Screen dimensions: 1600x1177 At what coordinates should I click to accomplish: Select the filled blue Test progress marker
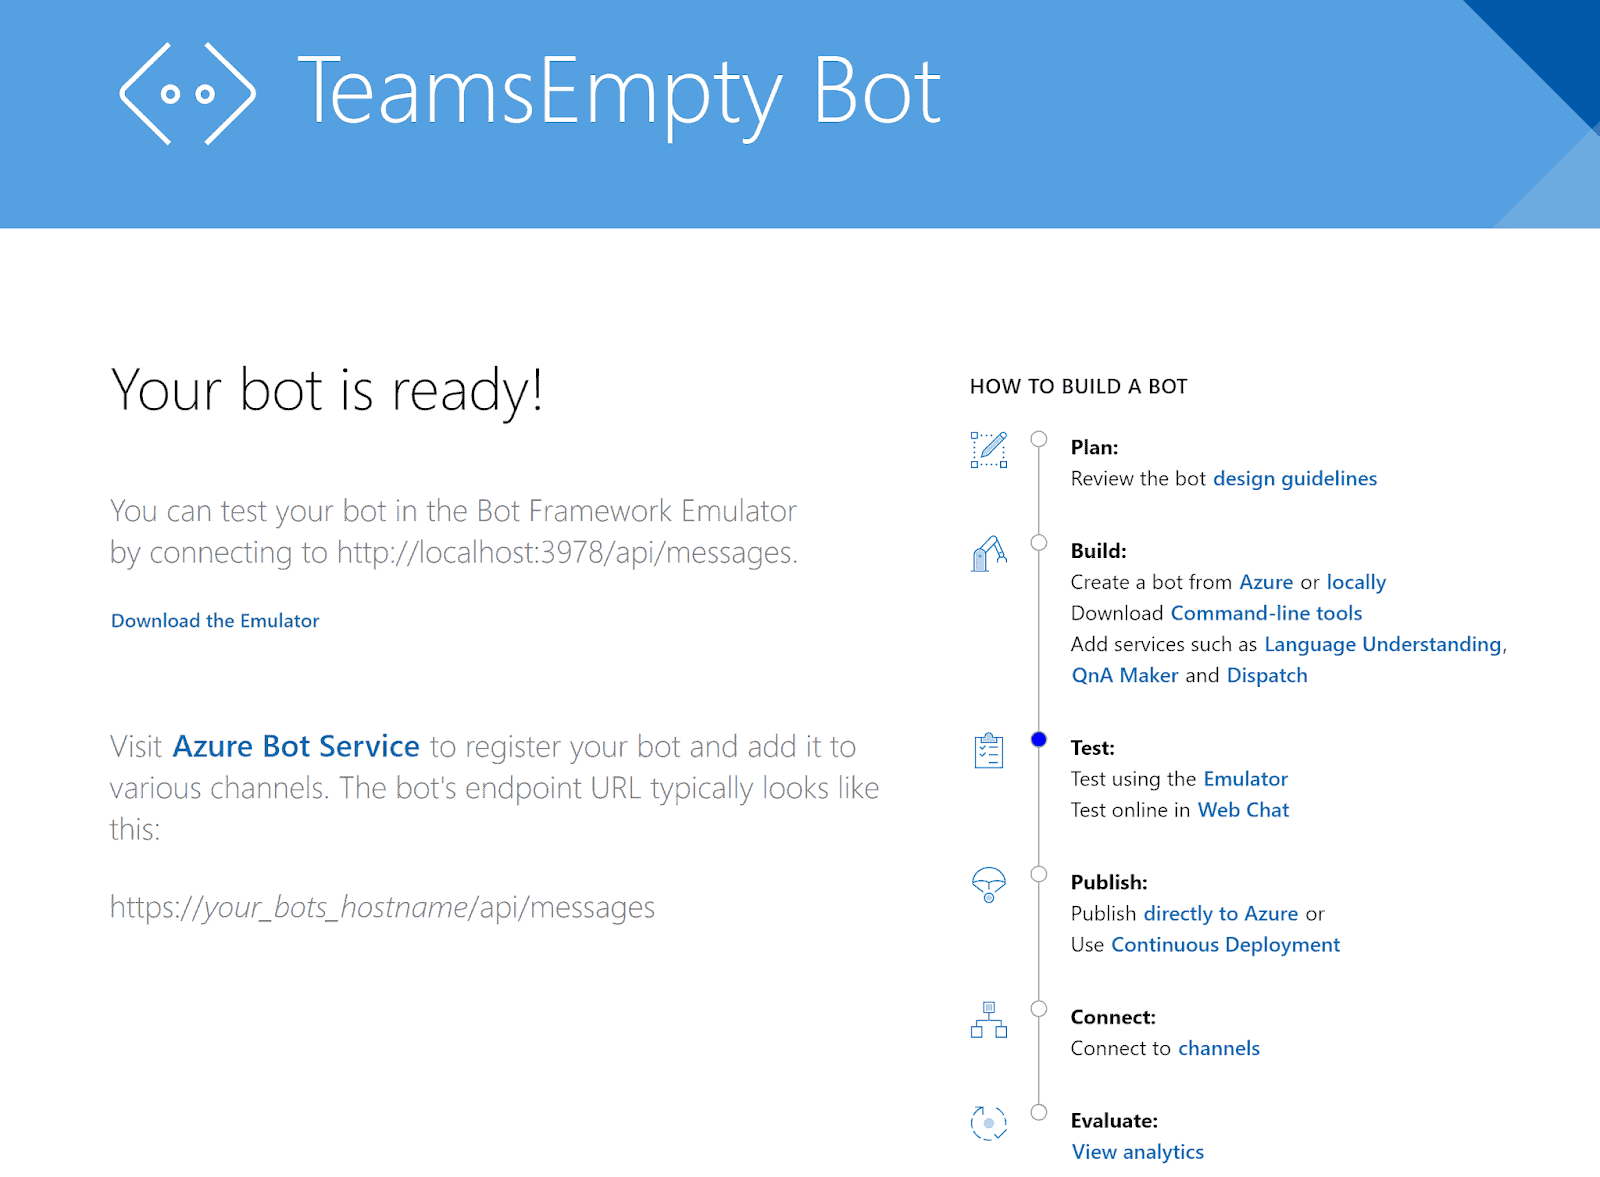pyautogui.click(x=1038, y=740)
